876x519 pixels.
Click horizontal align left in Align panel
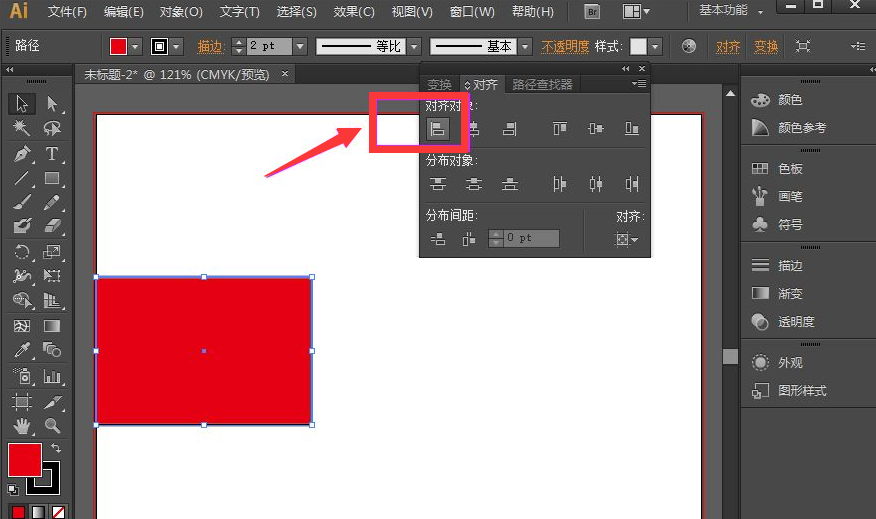click(437, 129)
